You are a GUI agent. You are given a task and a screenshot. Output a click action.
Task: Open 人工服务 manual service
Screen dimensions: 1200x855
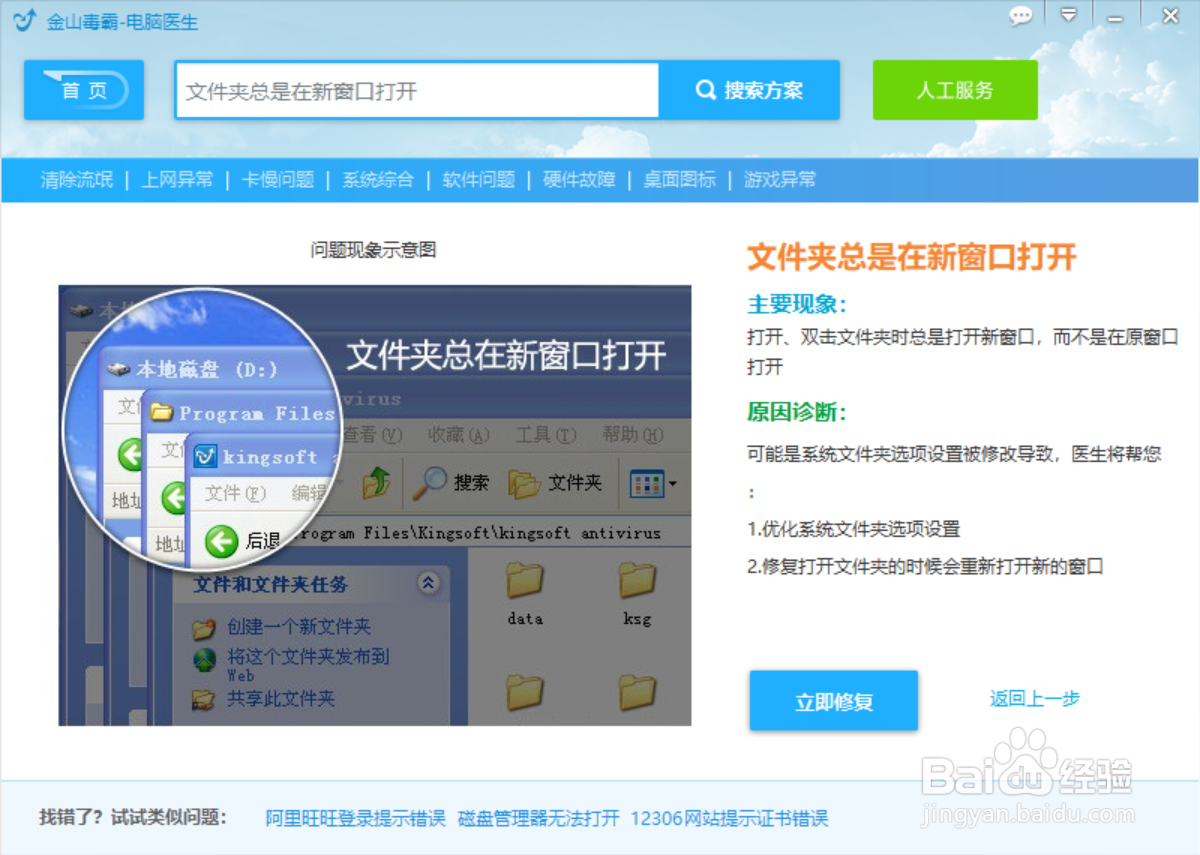click(955, 90)
